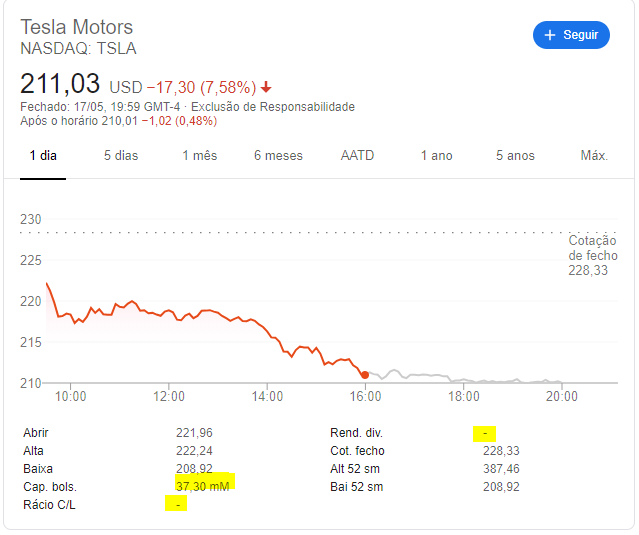Select the Máx. range tab
This screenshot has height=535, width=639.
(594, 156)
